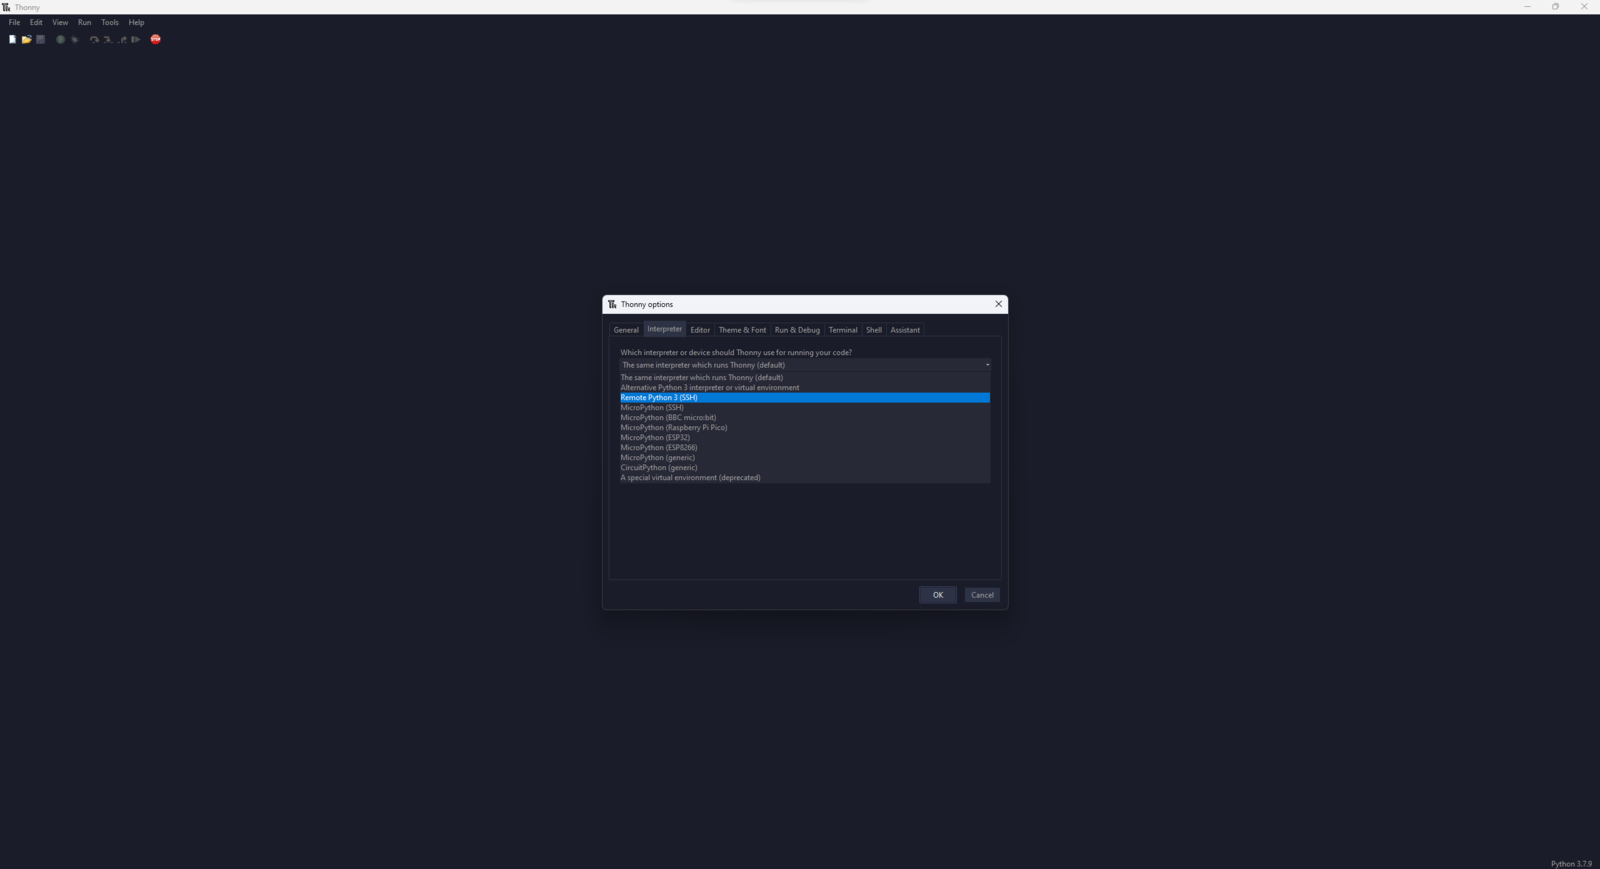
Task: Select MicroPython (ESP32) option
Action: pyautogui.click(x=805, y=438)
